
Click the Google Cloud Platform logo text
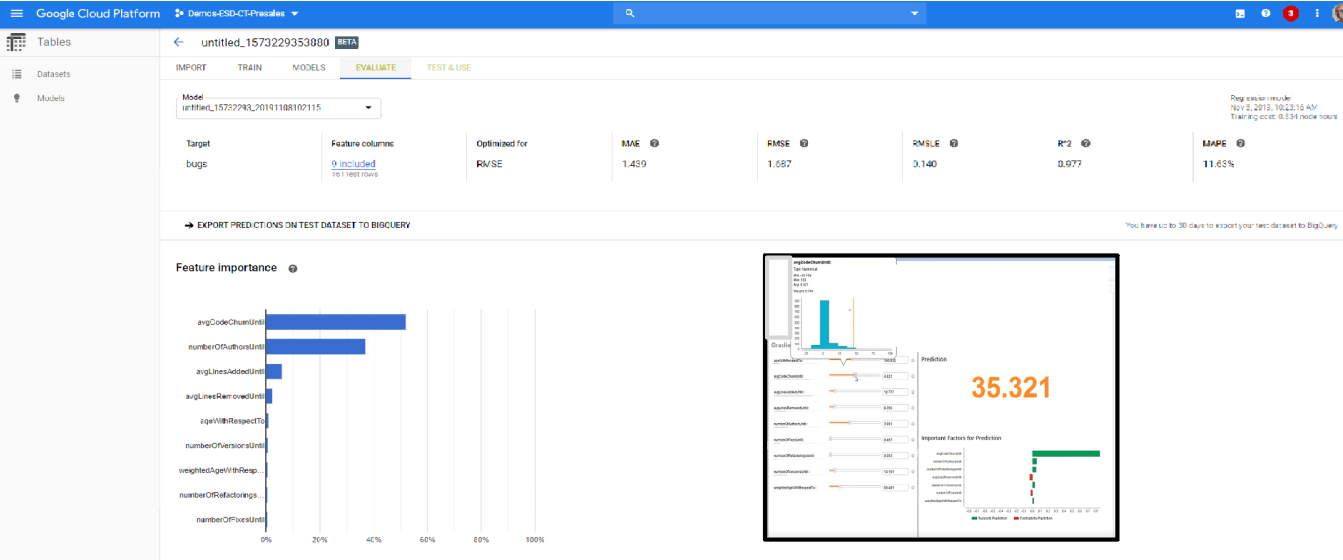[x=98, y=14]
